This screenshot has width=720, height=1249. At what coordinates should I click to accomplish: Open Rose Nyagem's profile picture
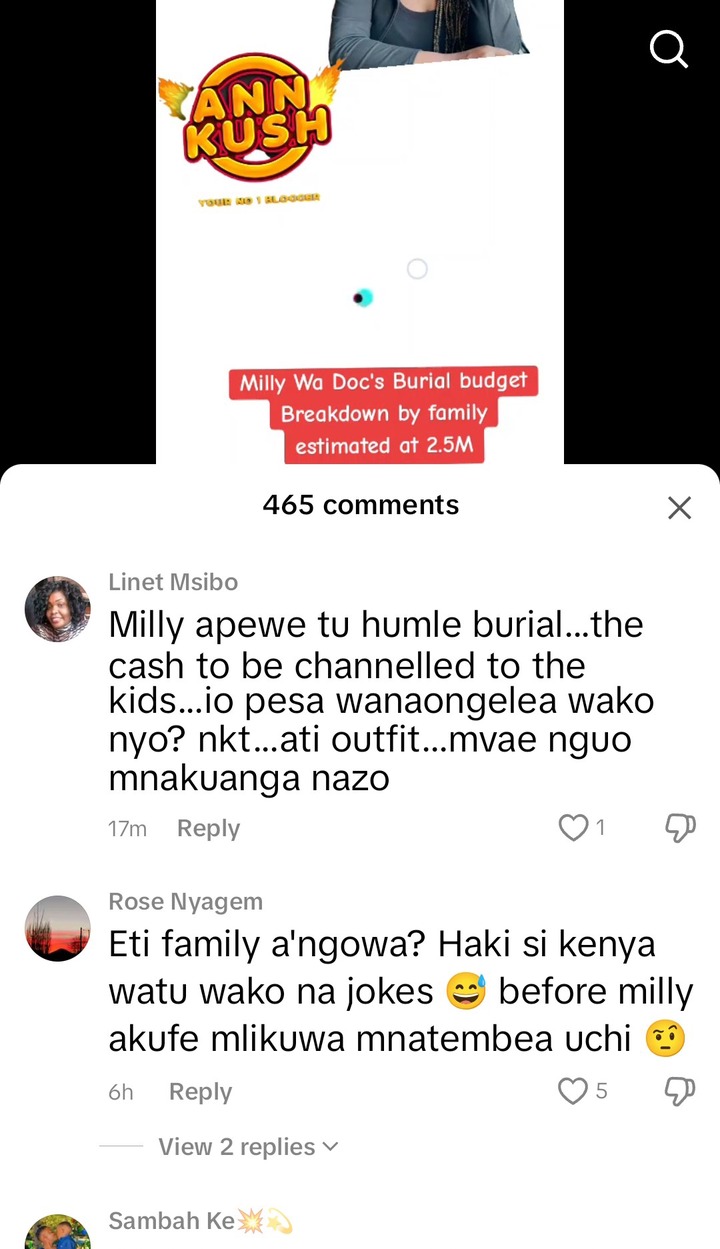pyautogui.click(x=58, y=929)
